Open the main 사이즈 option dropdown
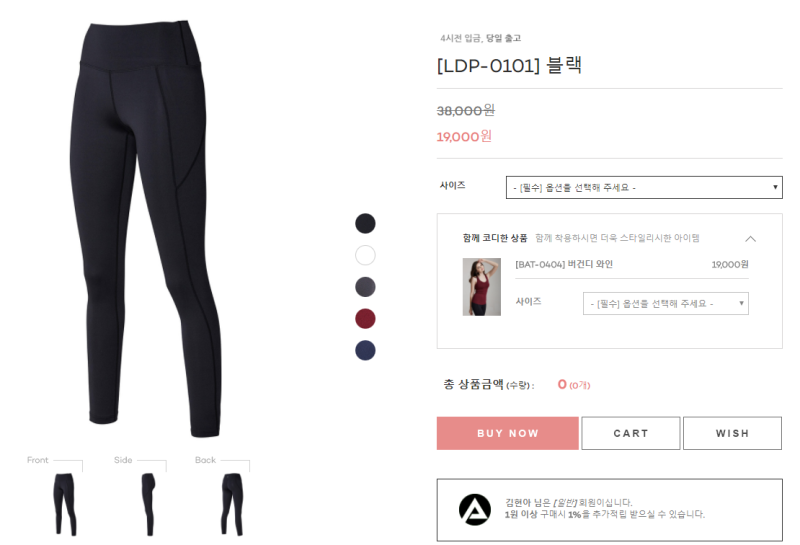The width and height of the screenshot is (800, 545). 644,187
